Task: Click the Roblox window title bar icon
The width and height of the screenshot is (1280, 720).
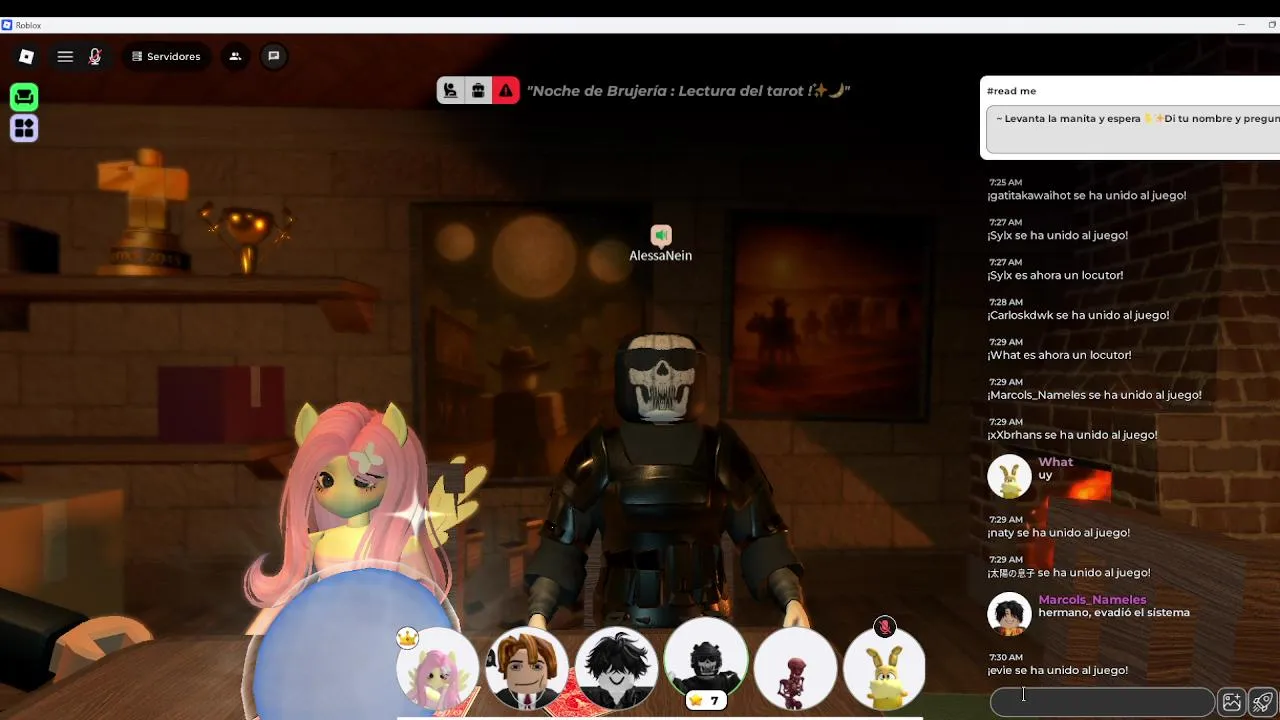Action: pos(7,25)
